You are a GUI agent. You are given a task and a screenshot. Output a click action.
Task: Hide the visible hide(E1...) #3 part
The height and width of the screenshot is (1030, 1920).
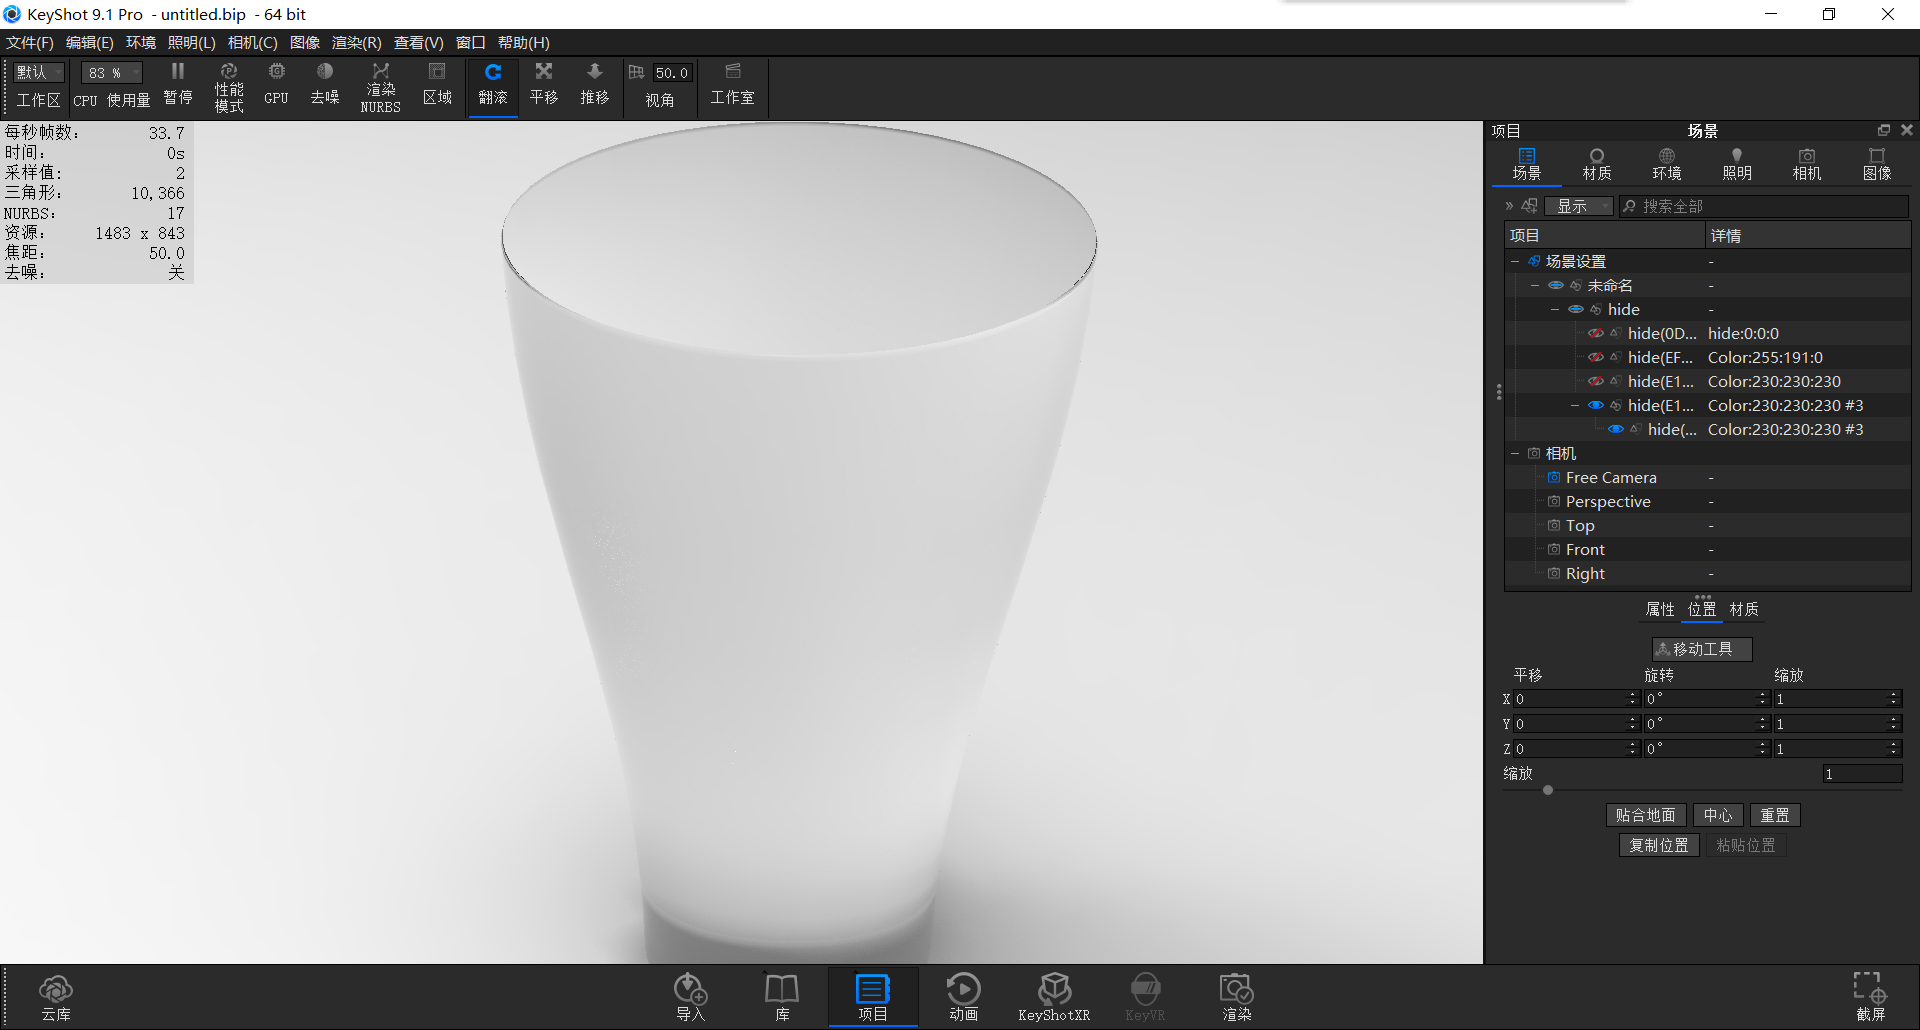pyautogui.click(x=1595, y=405)
